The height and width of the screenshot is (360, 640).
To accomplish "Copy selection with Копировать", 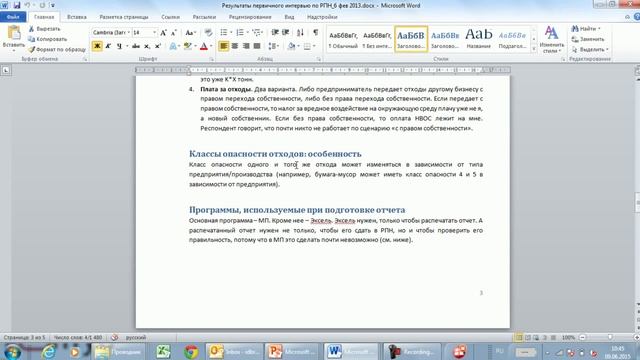I will click(47, 39).
